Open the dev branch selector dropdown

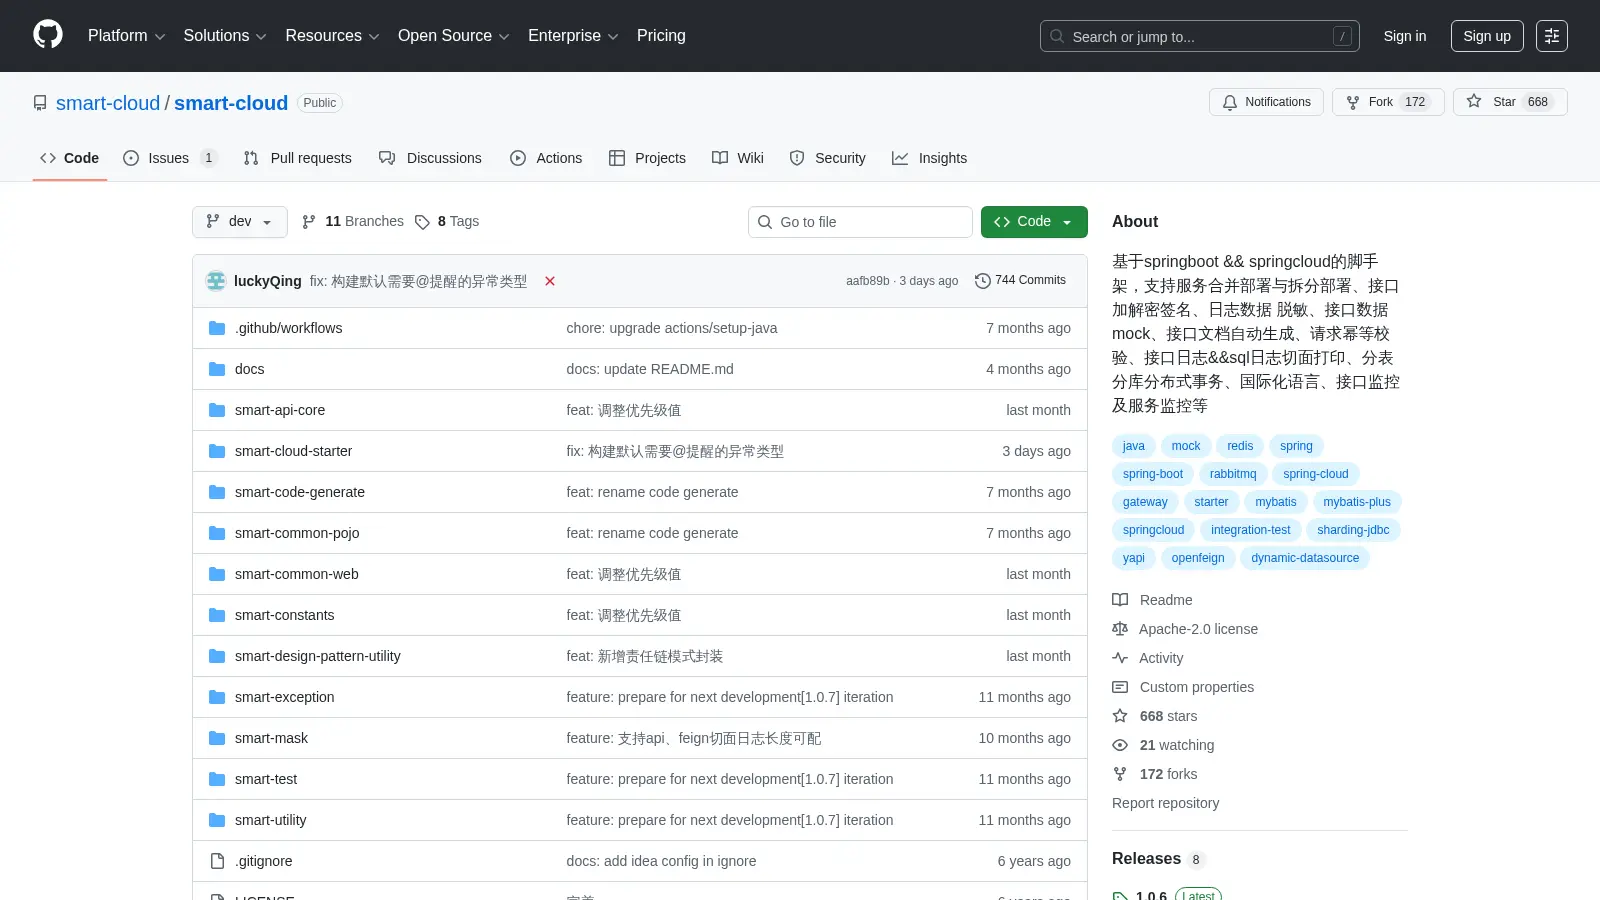click(240, 222)
